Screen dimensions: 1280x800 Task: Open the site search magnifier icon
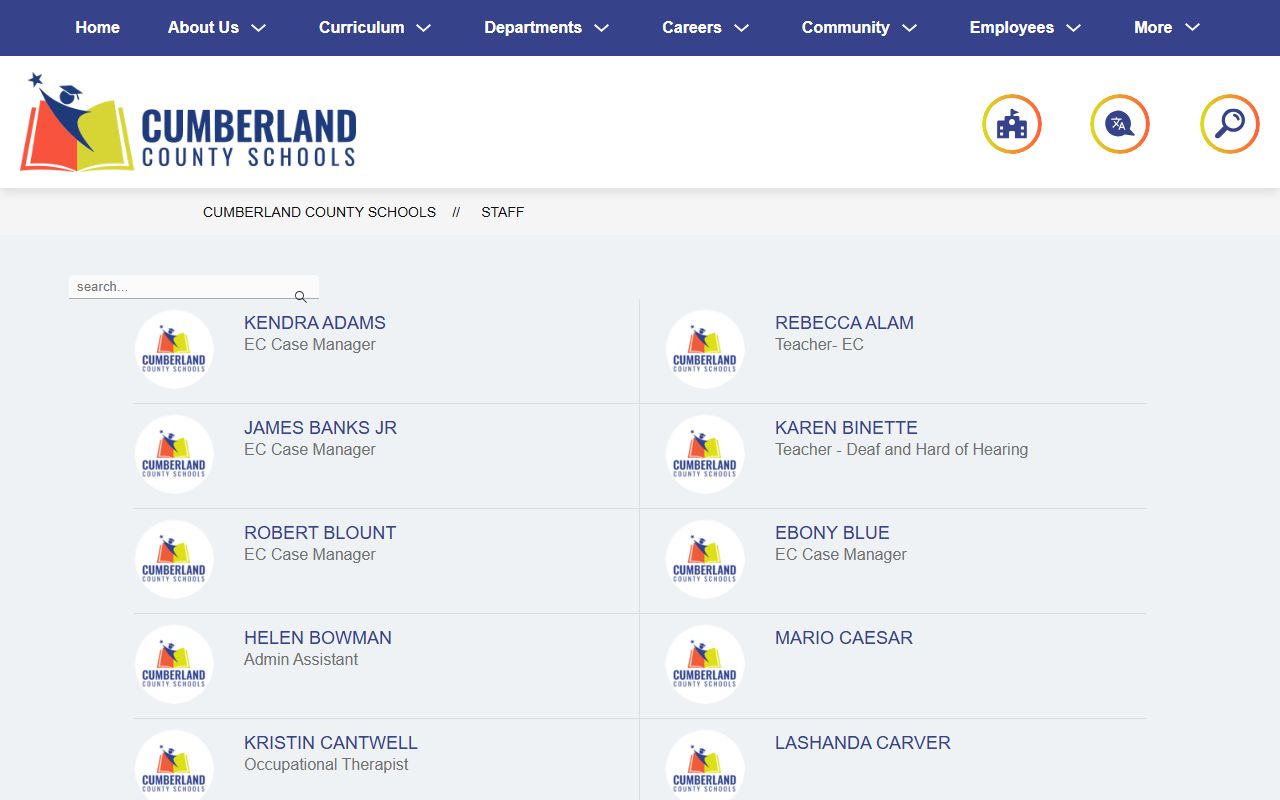(x=1230, y=124)
